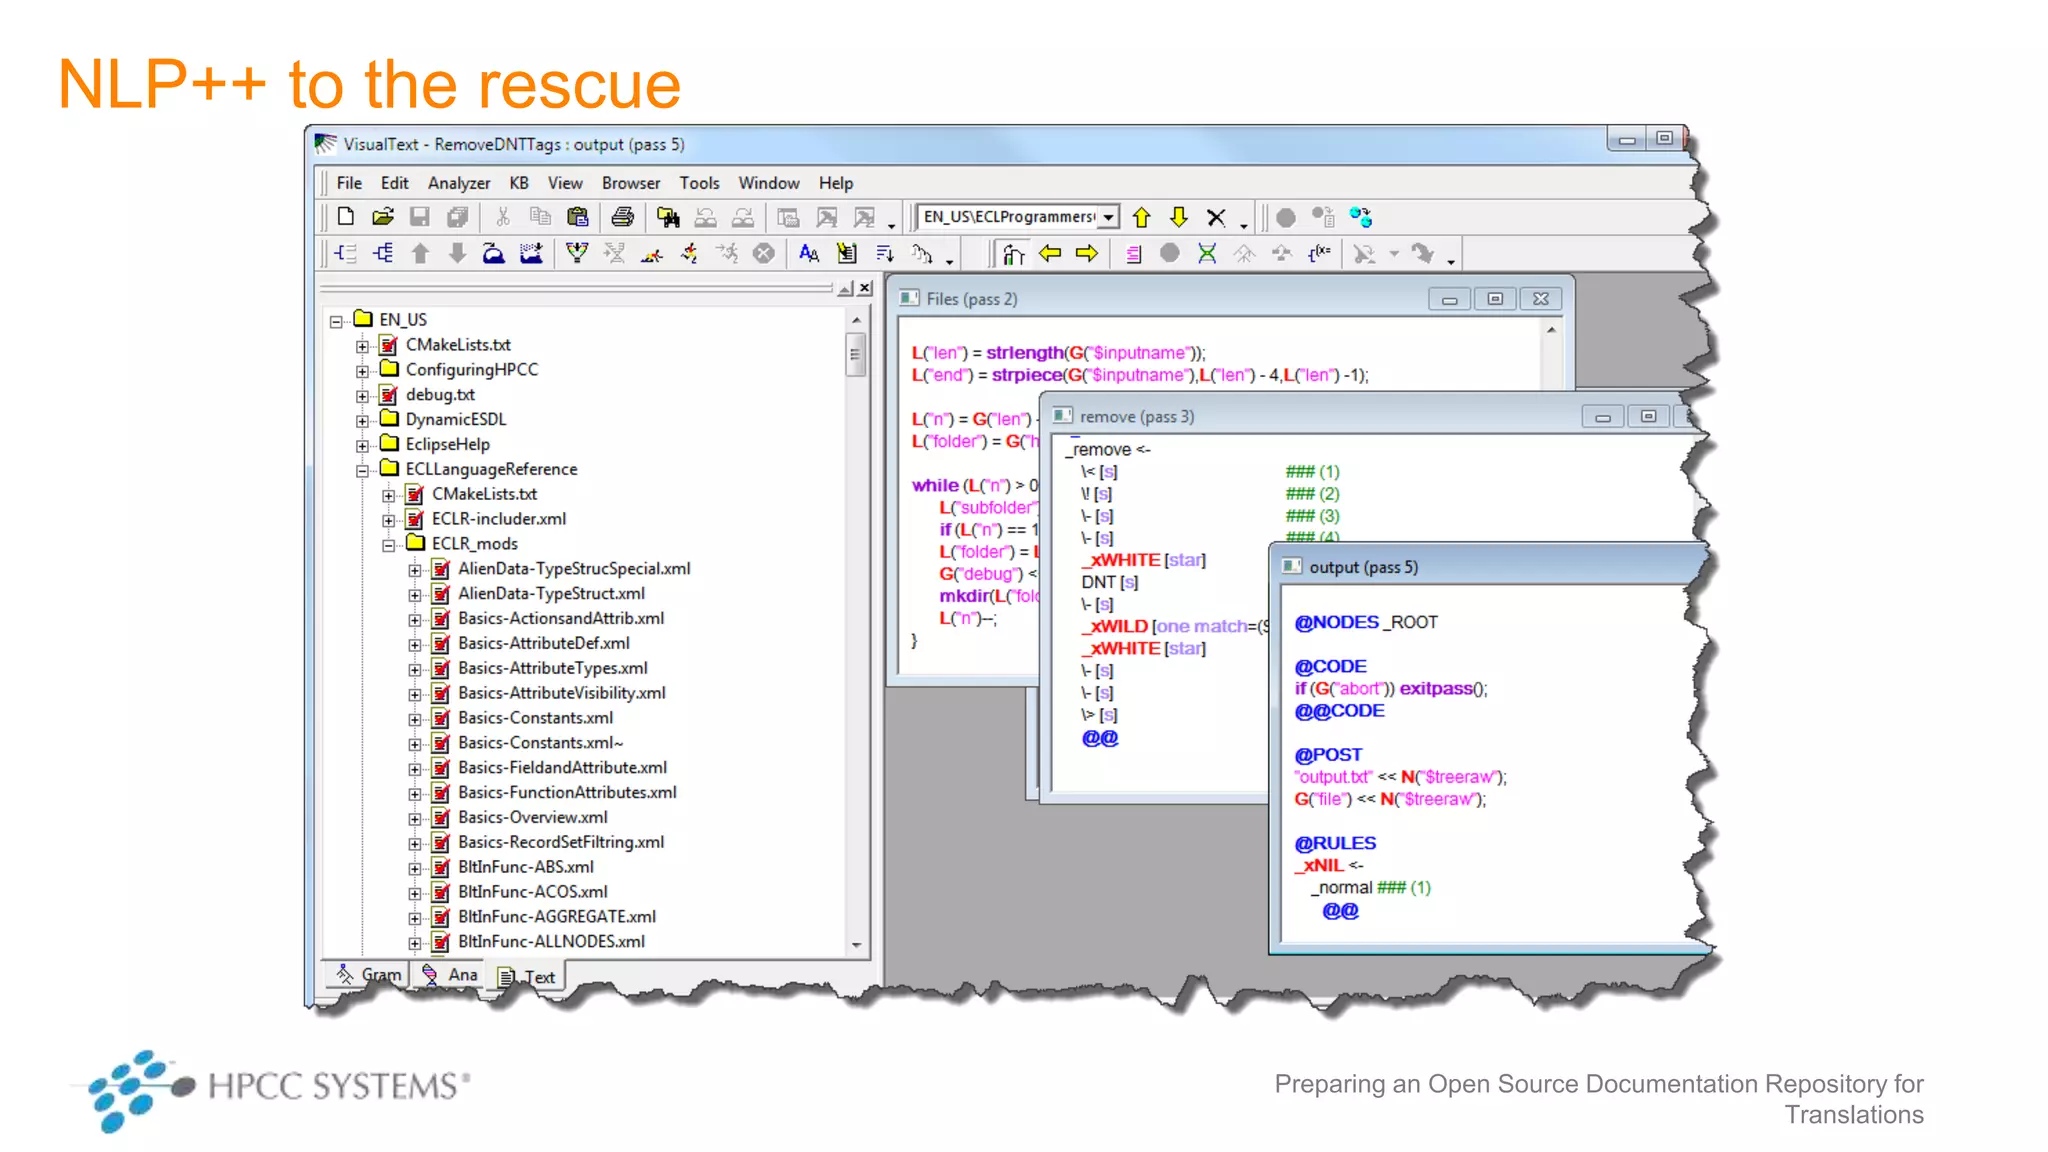Open the Analyzer menu
The width and height of the screenshot is (2048, 1152).
[x=459, y=183]
